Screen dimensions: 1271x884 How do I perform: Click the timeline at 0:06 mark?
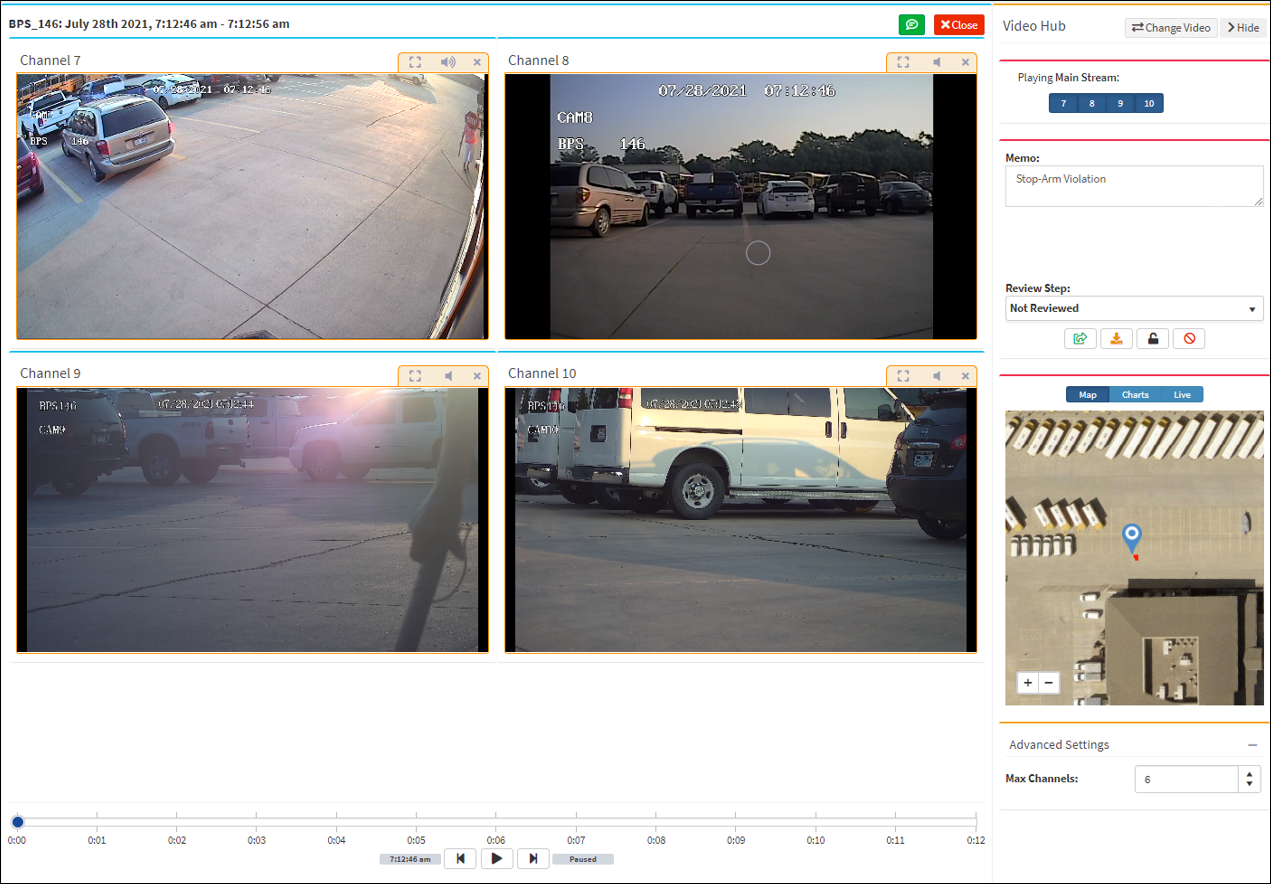497,820
